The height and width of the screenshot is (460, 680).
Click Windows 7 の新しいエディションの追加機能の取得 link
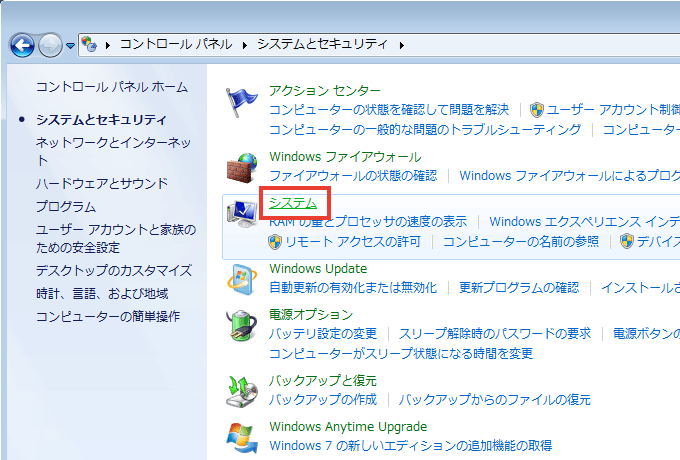(x=411, y=445)
